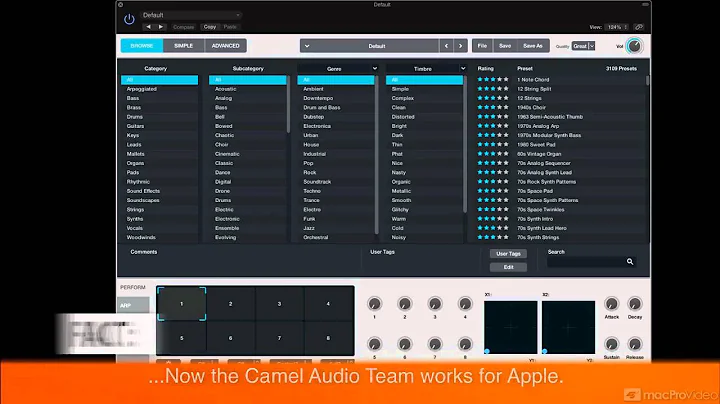
Task: Click the File button
Action: (x=482, y=46)
